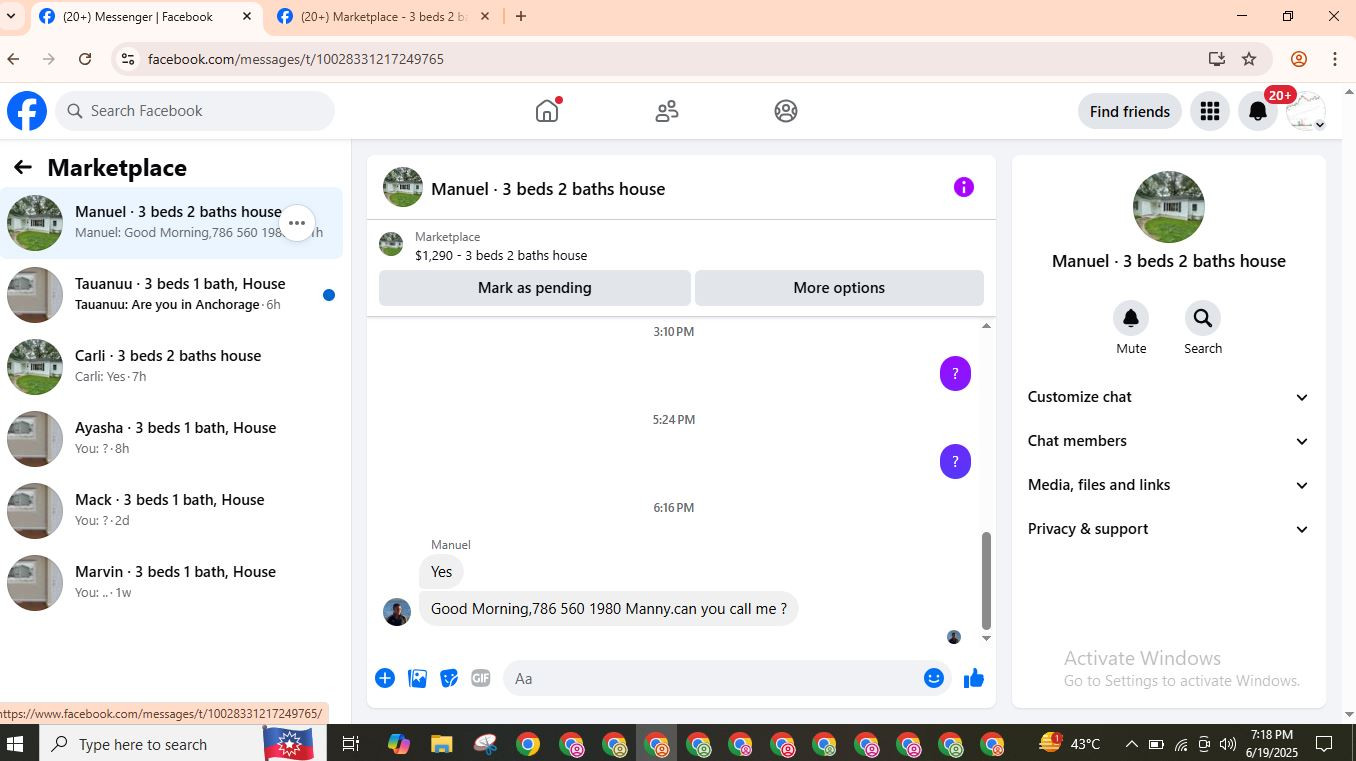
Task: Open the emoji picker in message box
Action: coord(934,678)
